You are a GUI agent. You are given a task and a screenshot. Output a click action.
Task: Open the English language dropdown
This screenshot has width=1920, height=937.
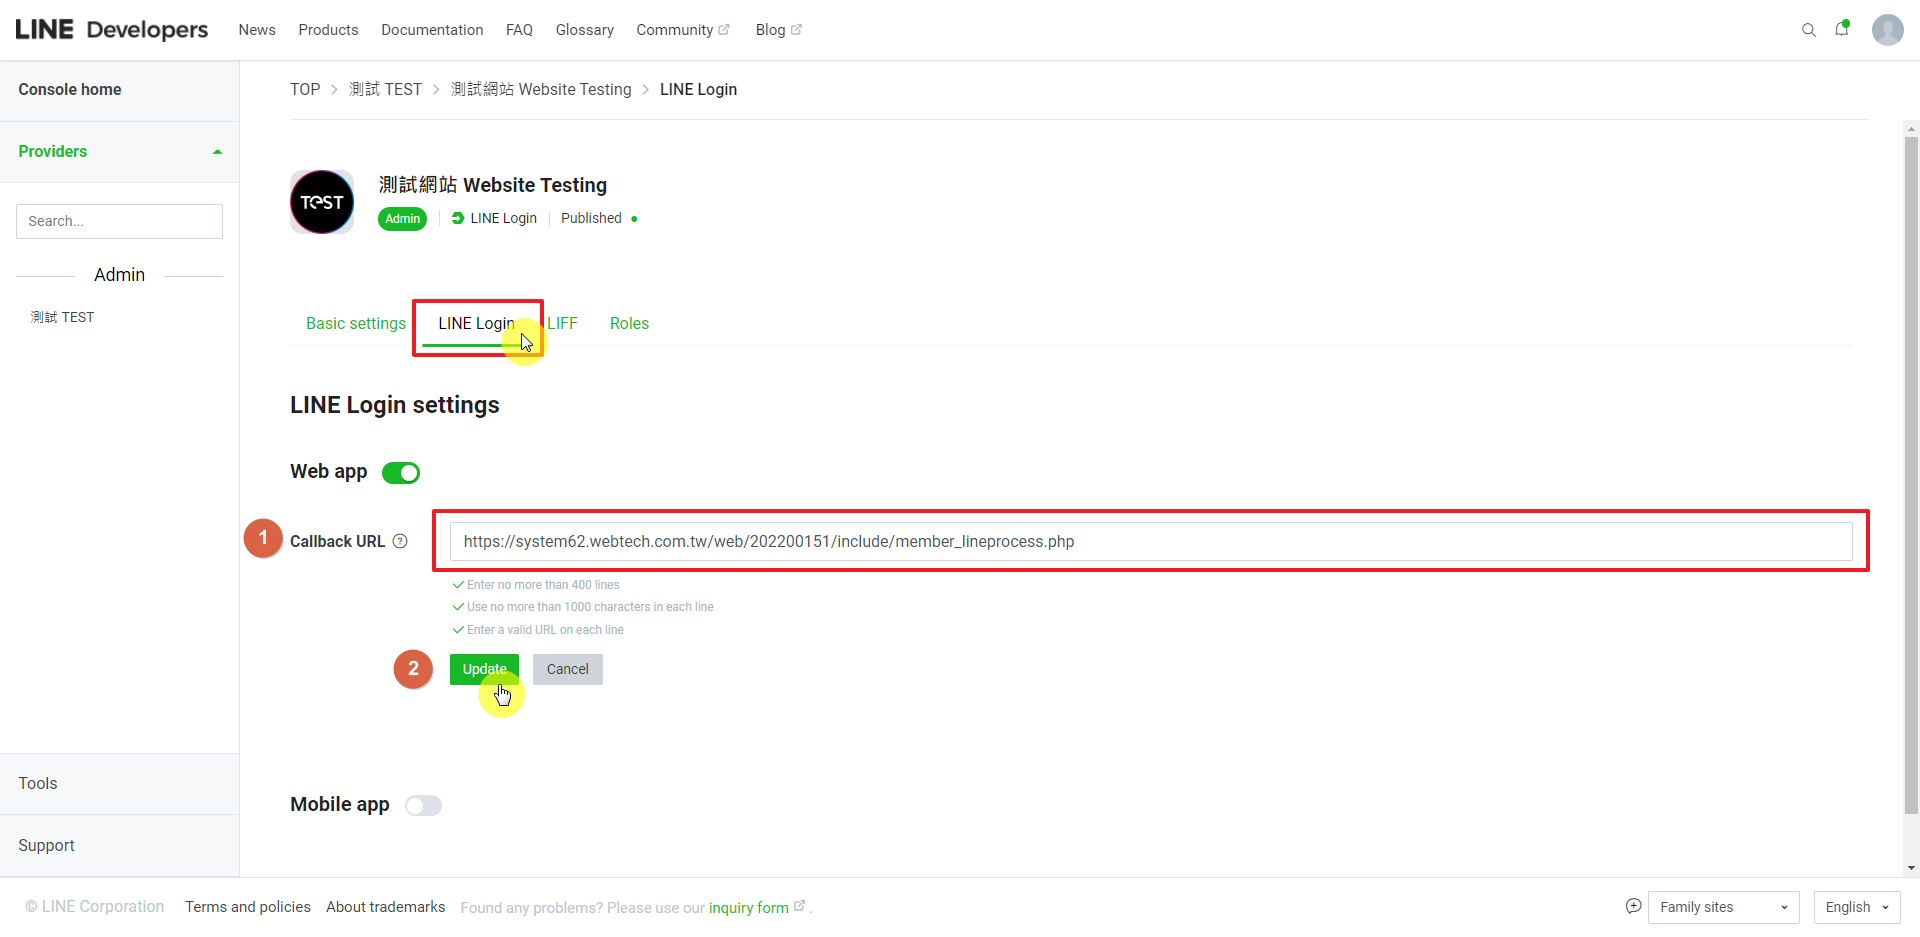[1856, 907]
